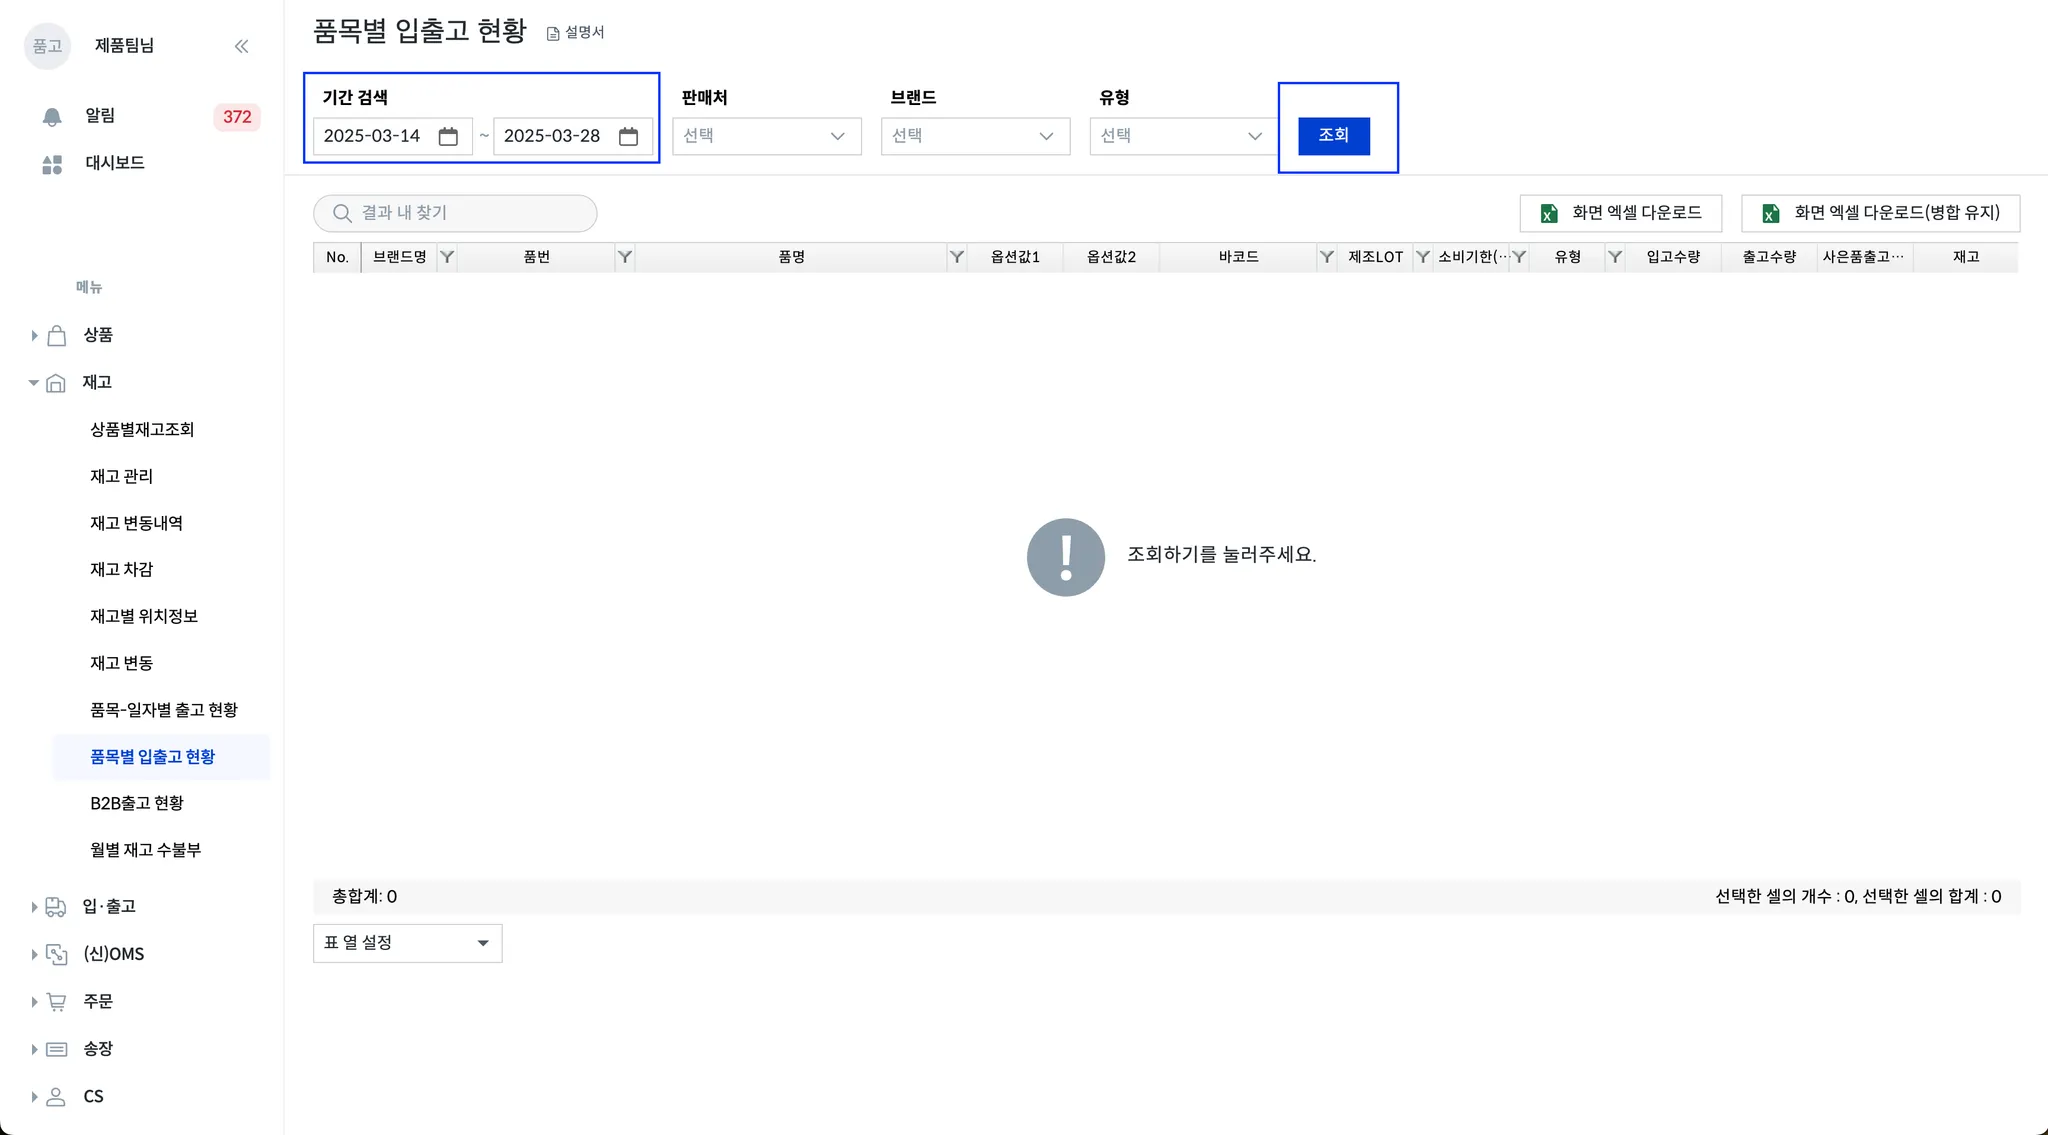The height and width of the screenshot is (1135, 2048).
Task: Expand the 입·출고 menu section
Action: (x=34, y=907)
